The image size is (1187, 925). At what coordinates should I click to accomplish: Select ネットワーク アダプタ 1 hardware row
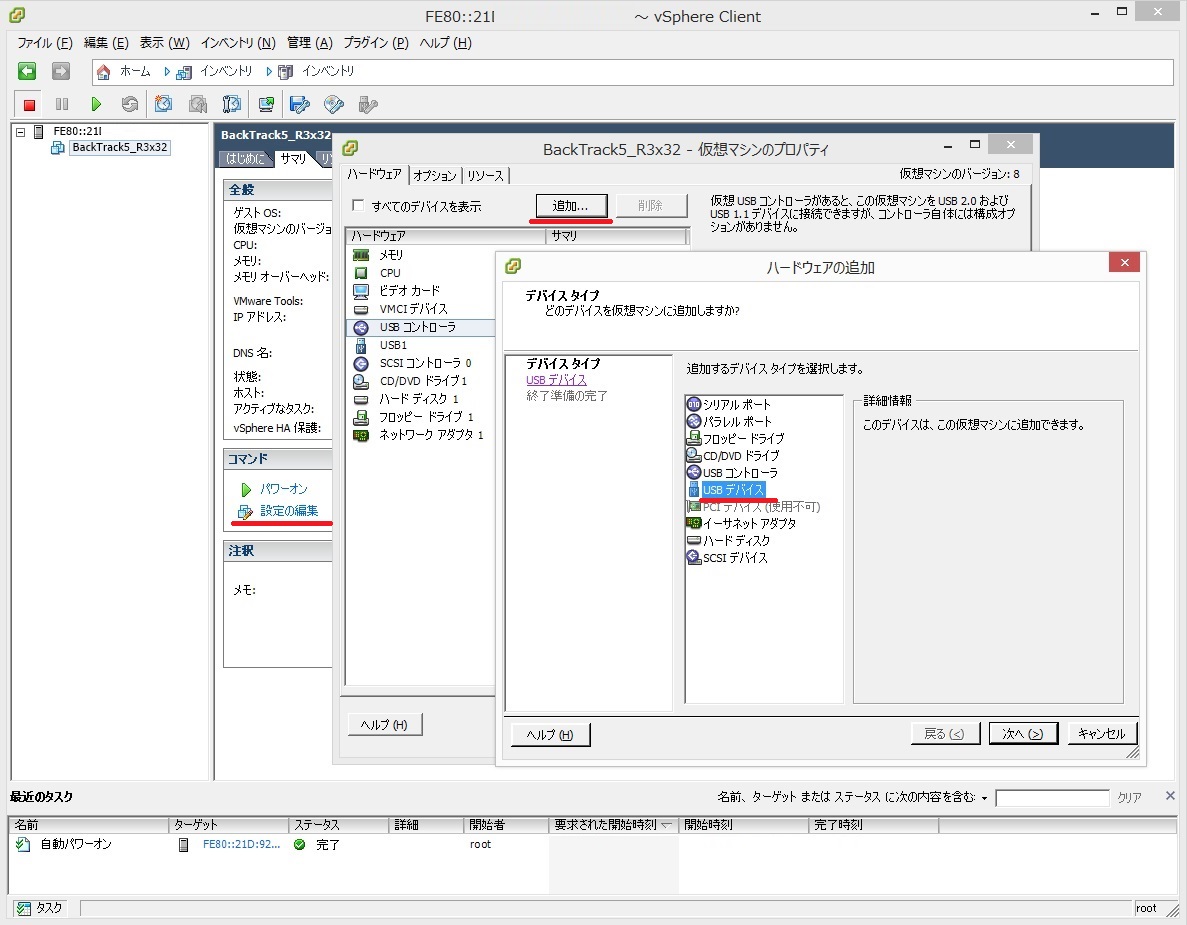tap(421, 435)
